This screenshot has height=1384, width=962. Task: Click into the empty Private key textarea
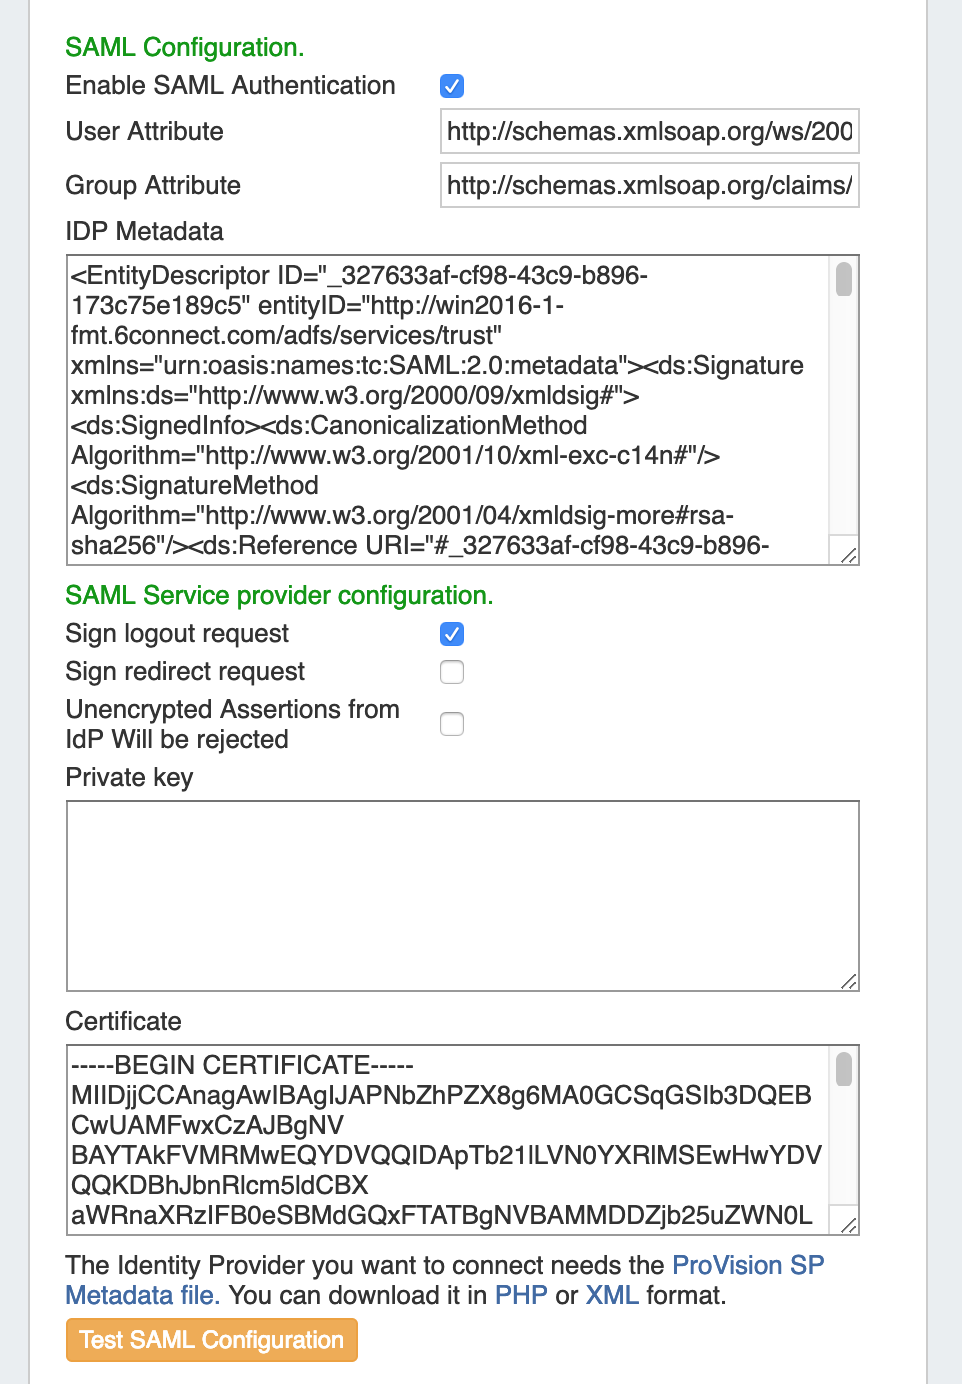coord(462,895)
